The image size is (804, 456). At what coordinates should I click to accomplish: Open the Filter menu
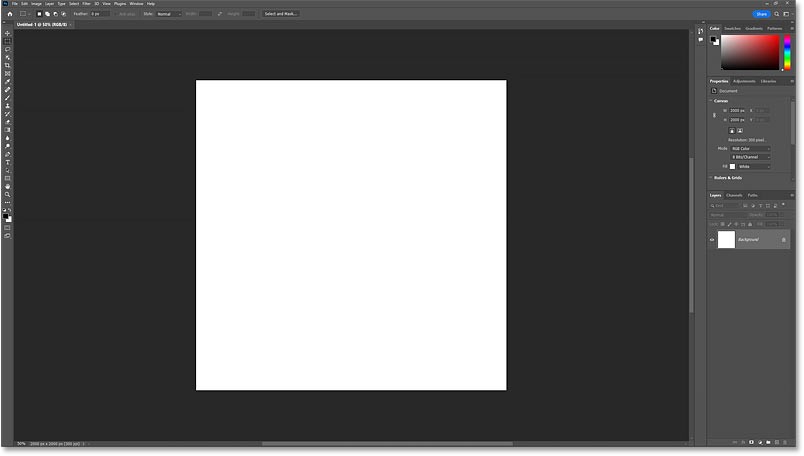87,4
